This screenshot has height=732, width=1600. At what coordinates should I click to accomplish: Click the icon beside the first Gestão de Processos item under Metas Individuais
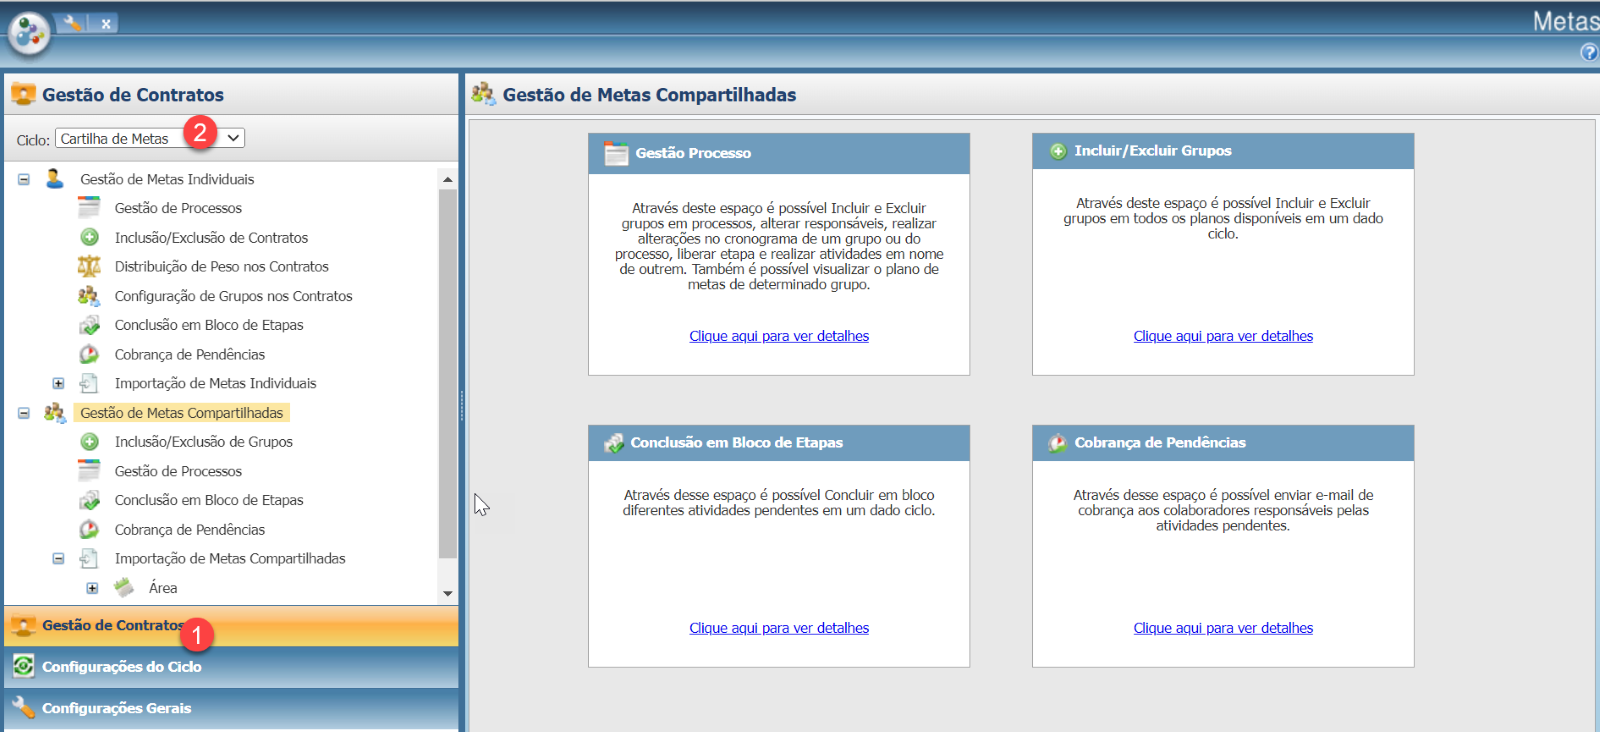(89, 208)
